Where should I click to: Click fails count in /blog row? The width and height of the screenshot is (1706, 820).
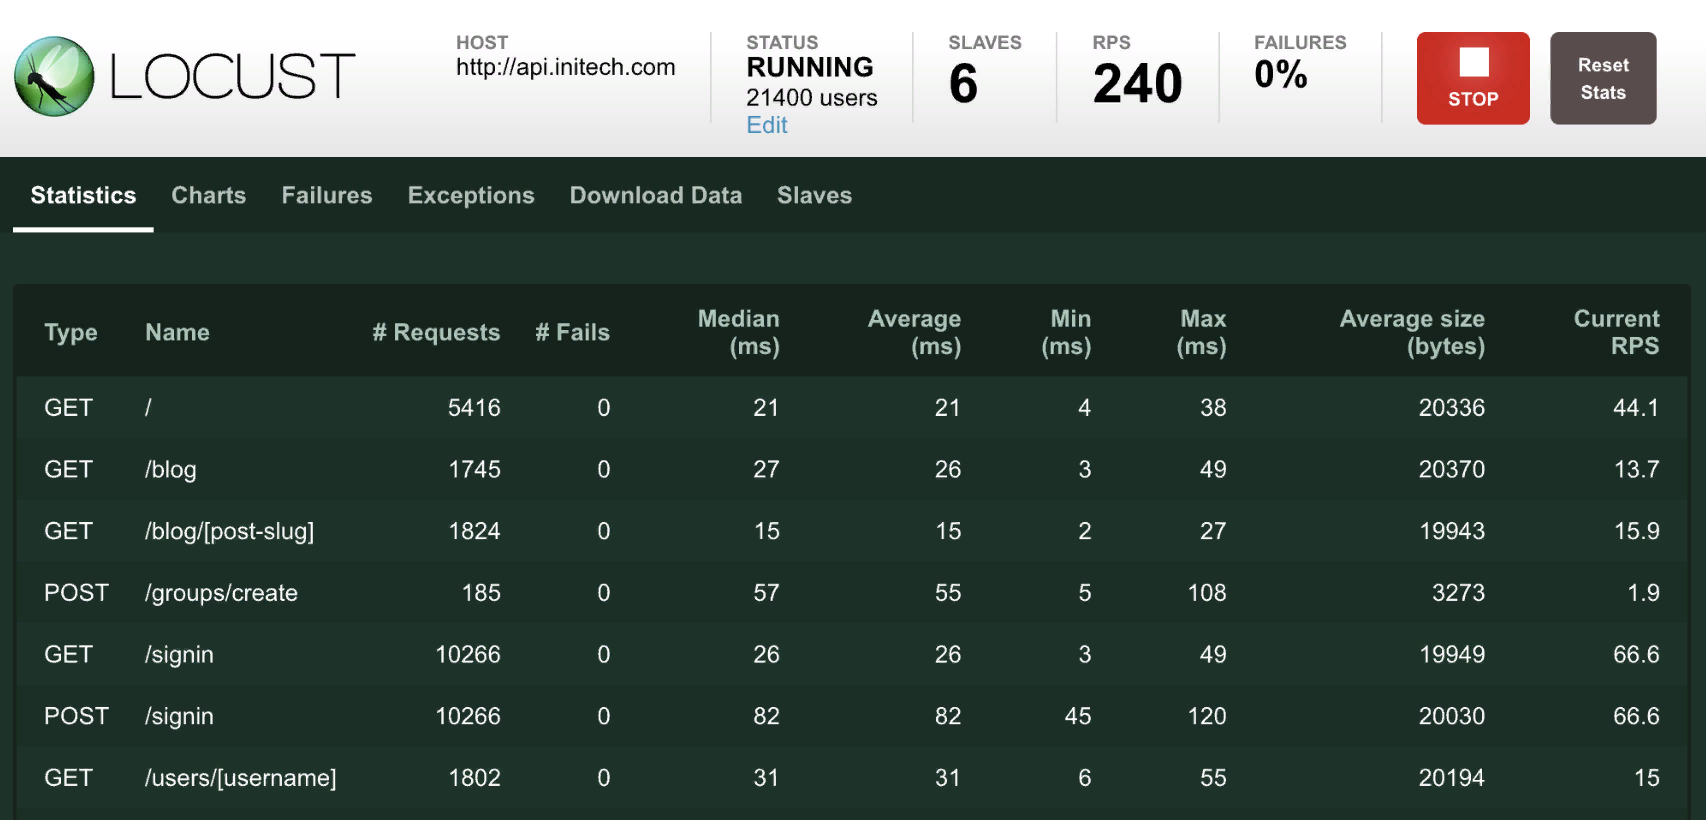pos(604,470)
